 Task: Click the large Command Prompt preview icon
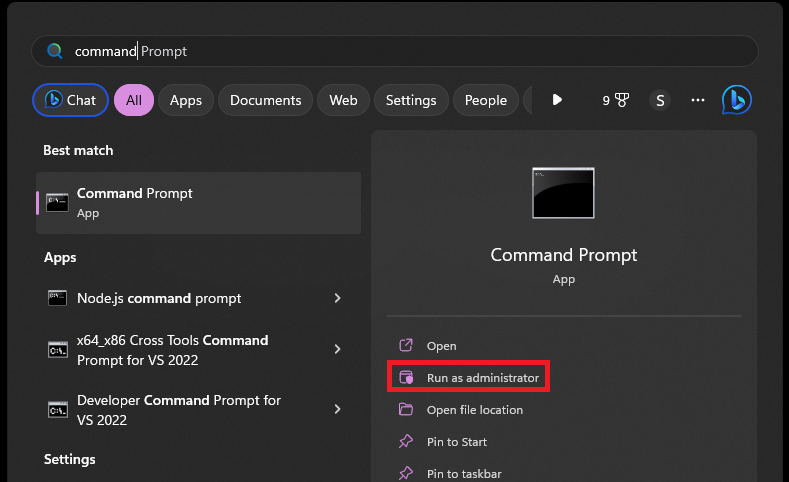point(563,193)
